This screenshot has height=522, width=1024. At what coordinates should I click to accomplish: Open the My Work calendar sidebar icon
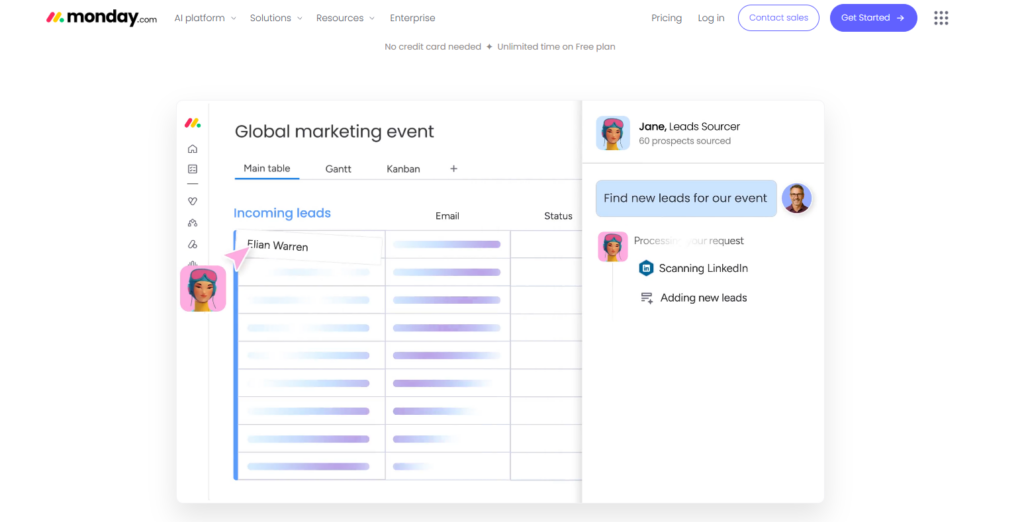(193, 169)
